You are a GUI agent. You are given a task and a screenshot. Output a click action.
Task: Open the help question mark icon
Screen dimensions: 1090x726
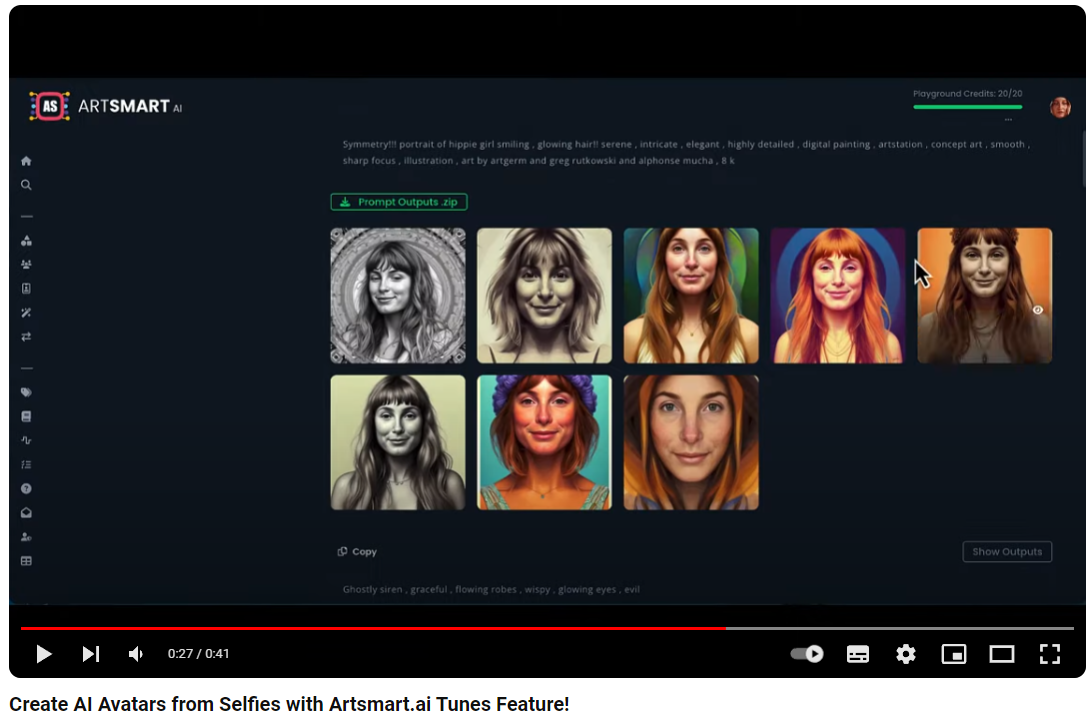26,489
